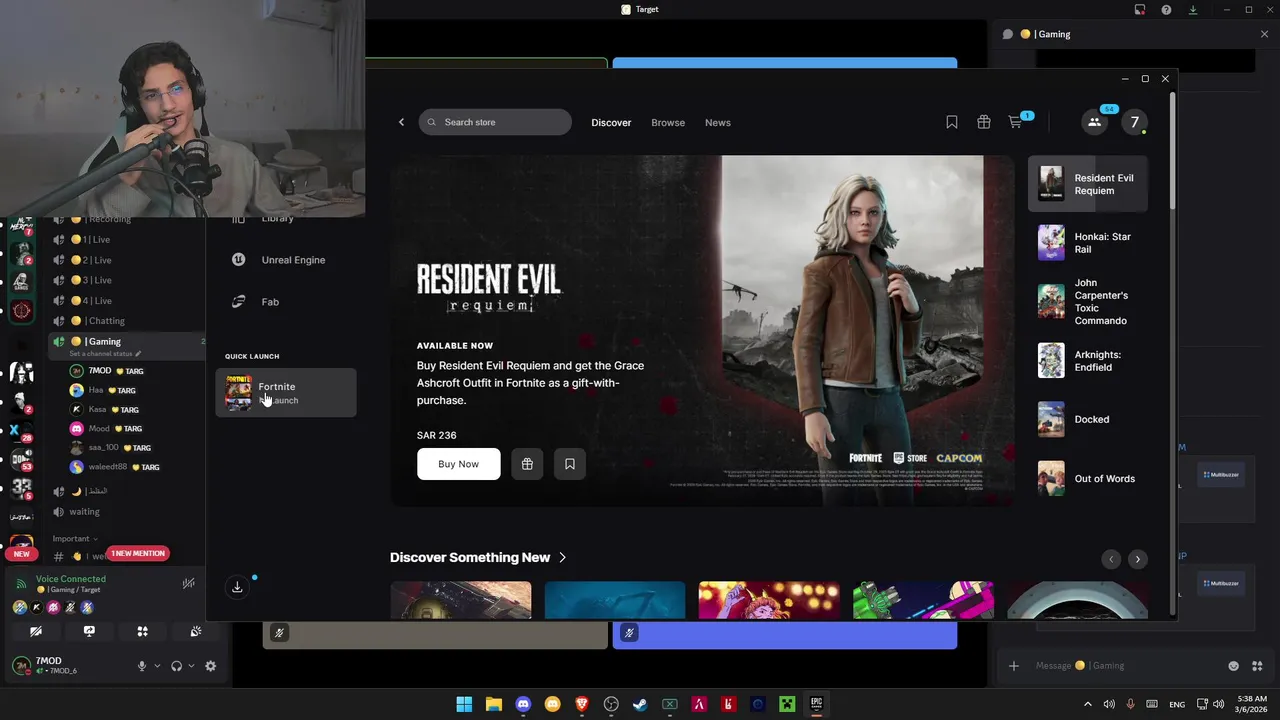1280x720 pixels.
Task: Toggle Discord headphones deafen
Action: [177, 666]
